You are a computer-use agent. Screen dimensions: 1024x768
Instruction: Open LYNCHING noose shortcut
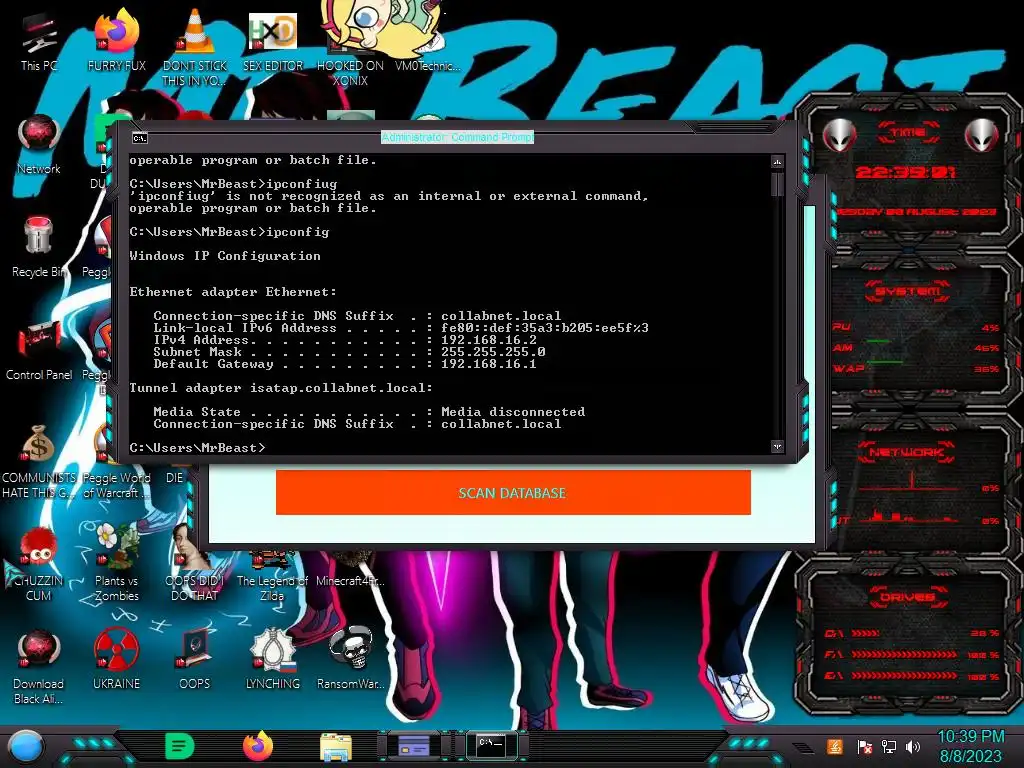click(x=272, y=660)
